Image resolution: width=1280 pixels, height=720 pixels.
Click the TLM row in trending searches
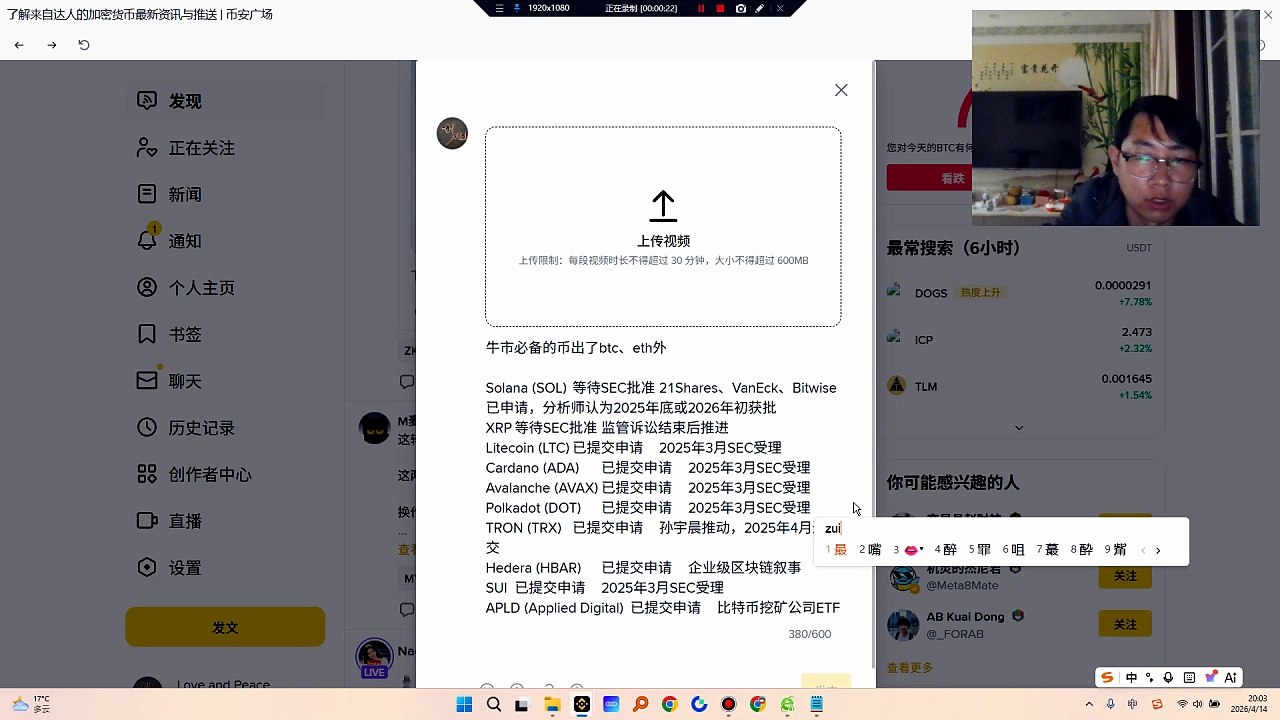[x=1019, y=386]
